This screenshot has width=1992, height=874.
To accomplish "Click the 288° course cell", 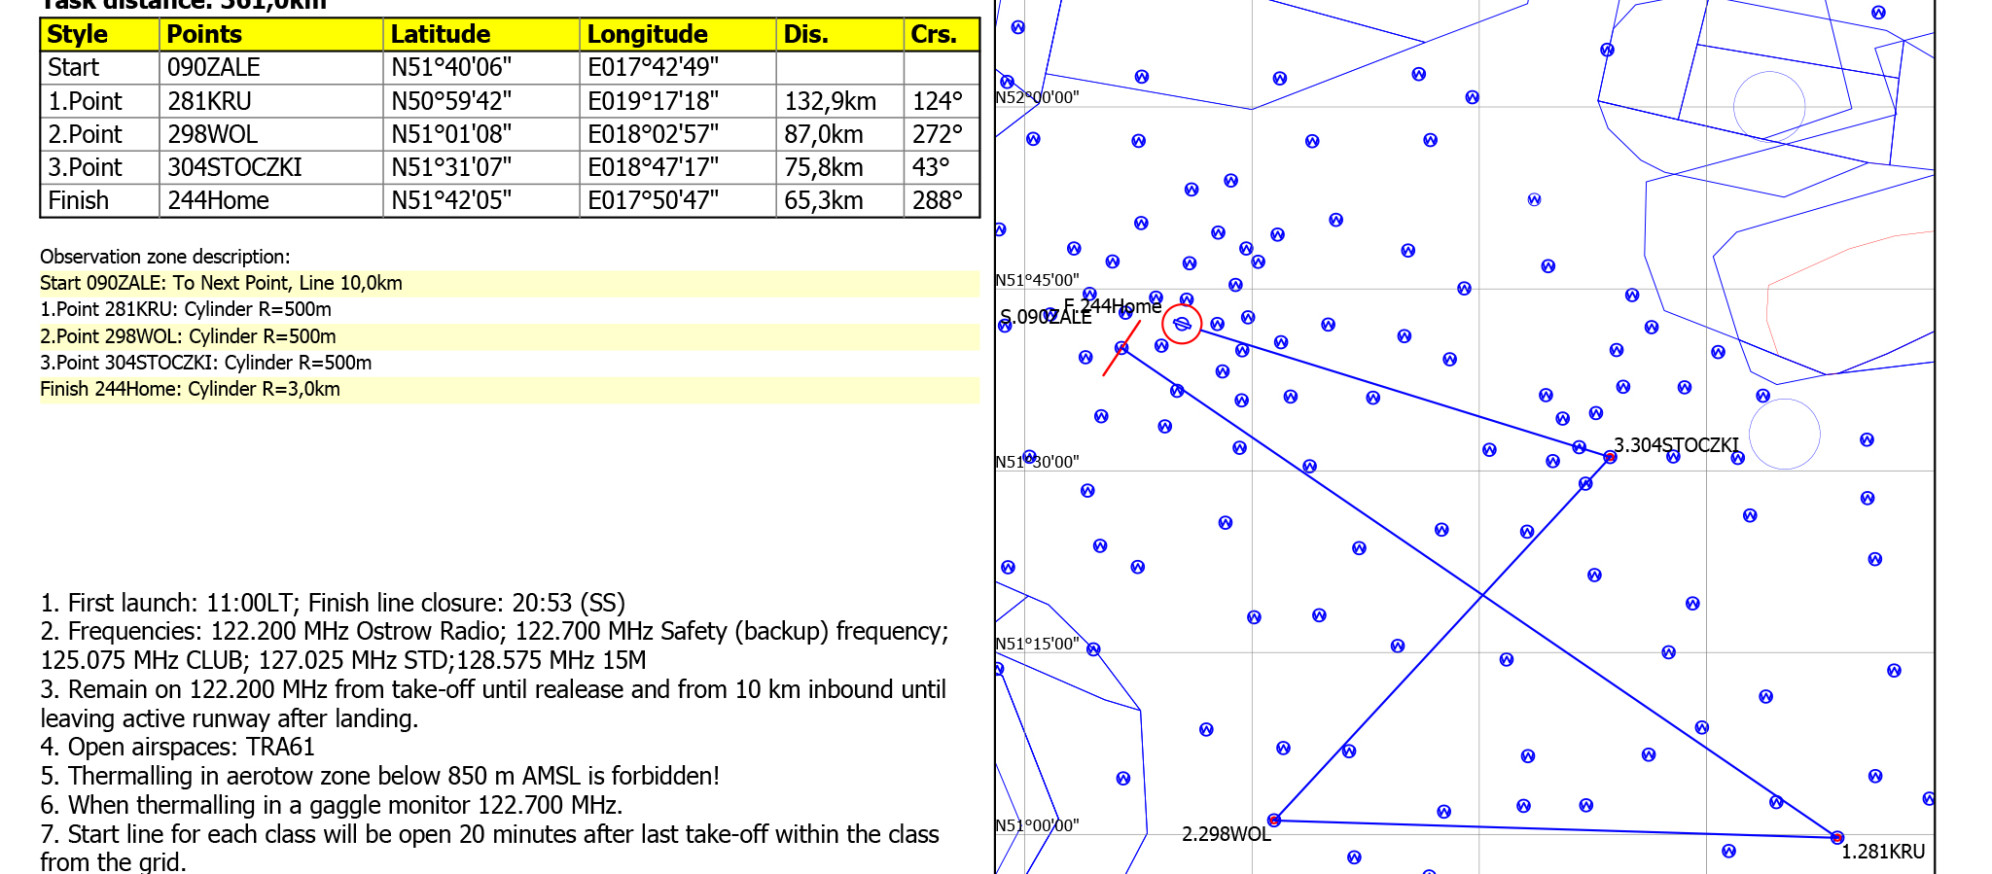I will [938, 200].
